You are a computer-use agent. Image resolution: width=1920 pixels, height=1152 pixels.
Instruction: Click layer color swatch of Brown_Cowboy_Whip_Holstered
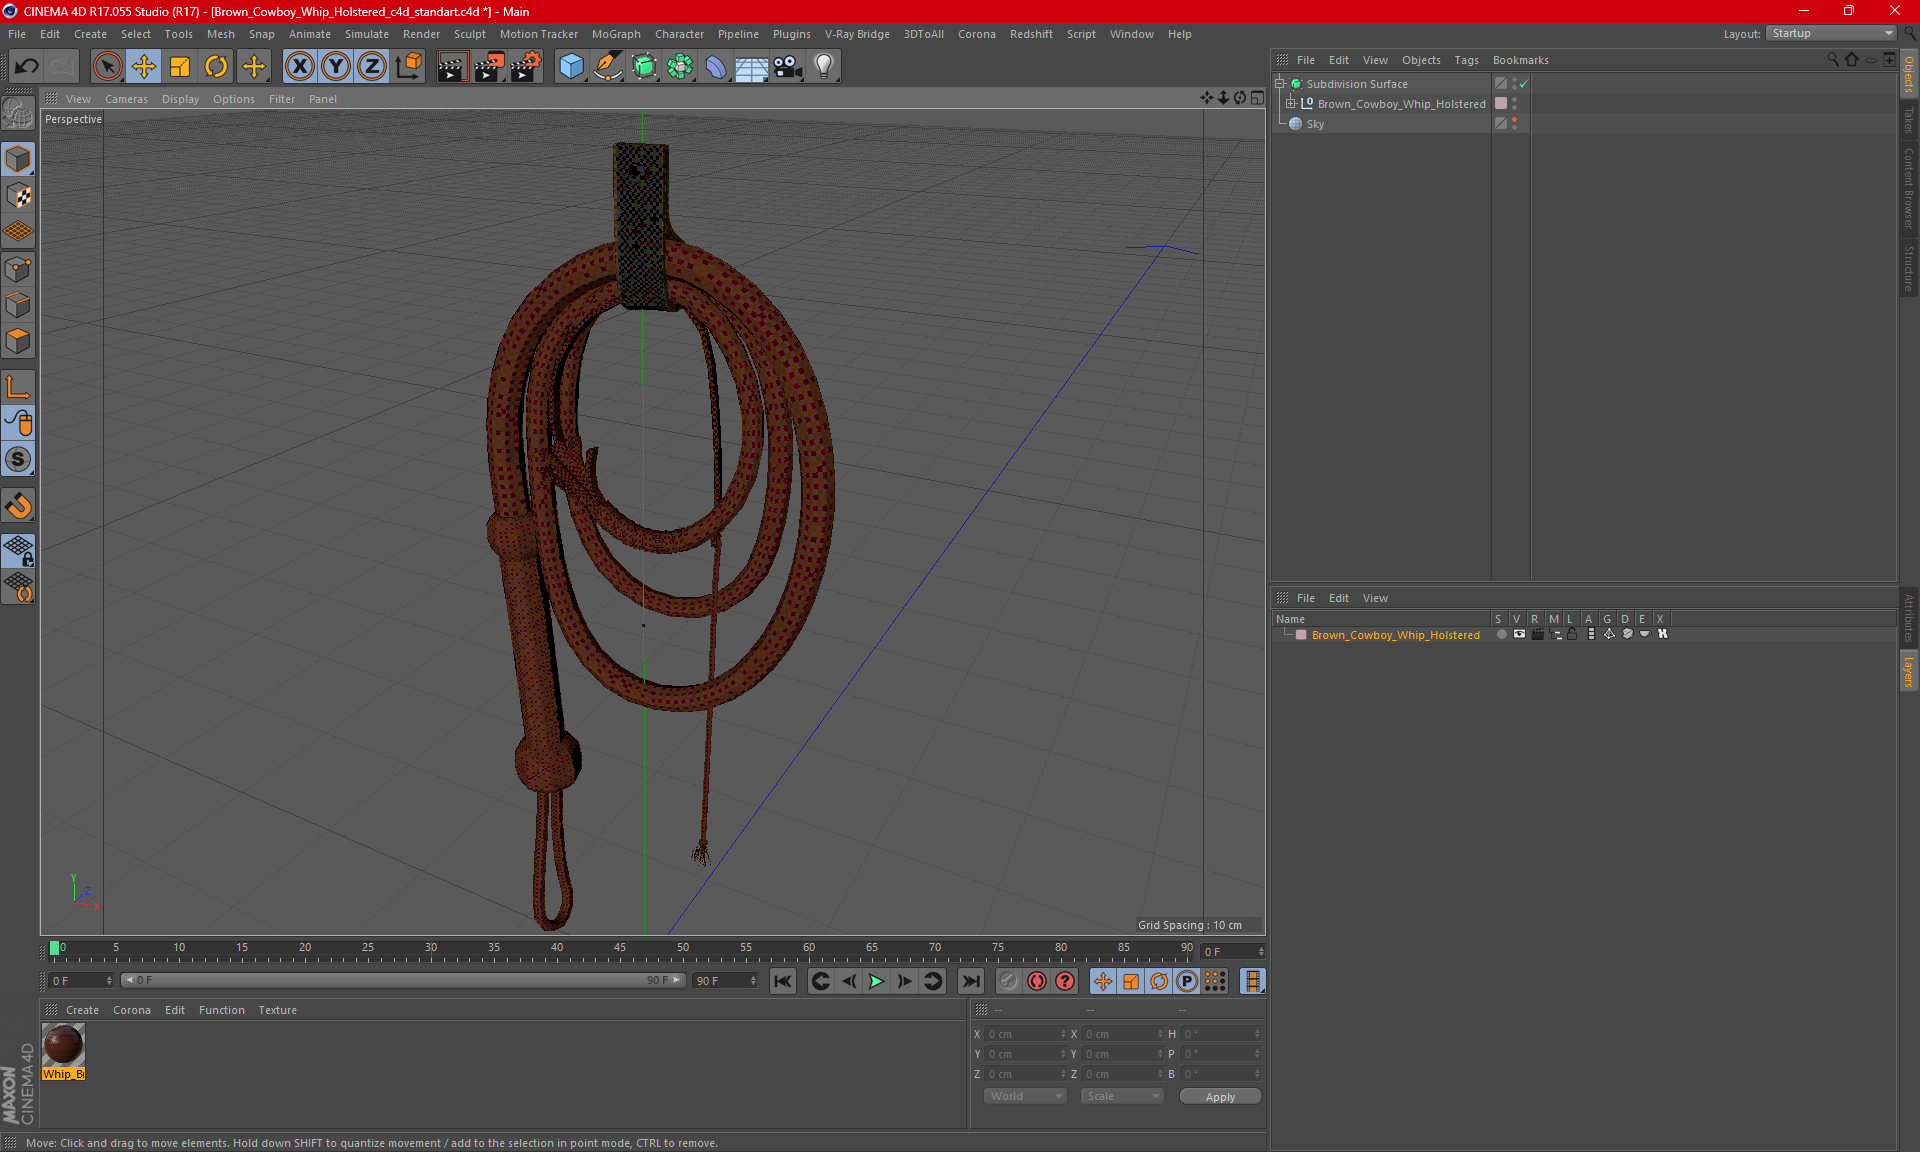pos(1301,635)
